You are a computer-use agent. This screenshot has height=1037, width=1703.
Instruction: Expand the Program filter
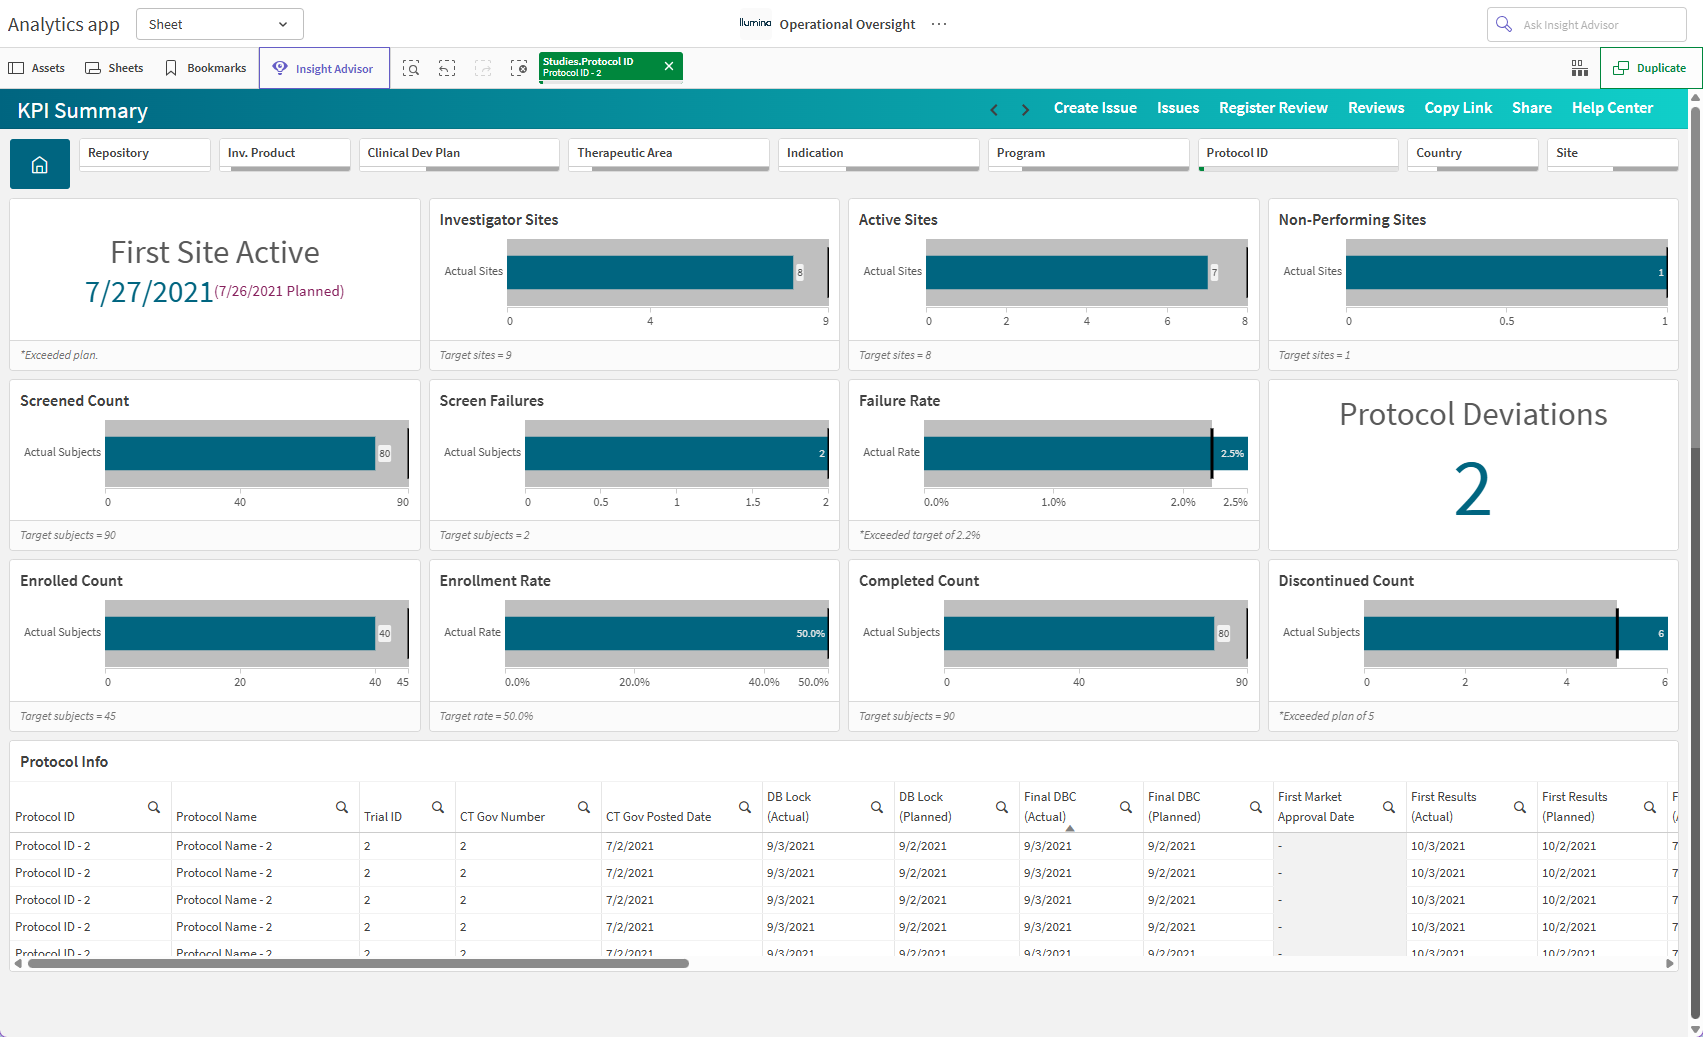pos(1089,154)
